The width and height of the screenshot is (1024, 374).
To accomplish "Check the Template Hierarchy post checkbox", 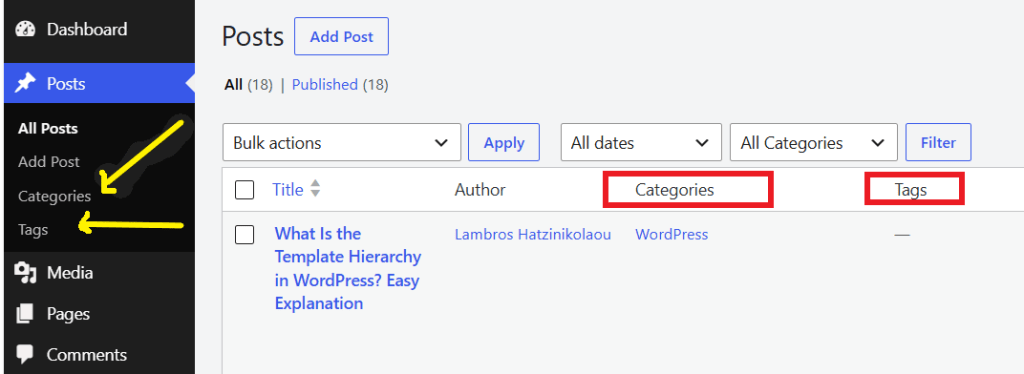I will tap(244, 234).
